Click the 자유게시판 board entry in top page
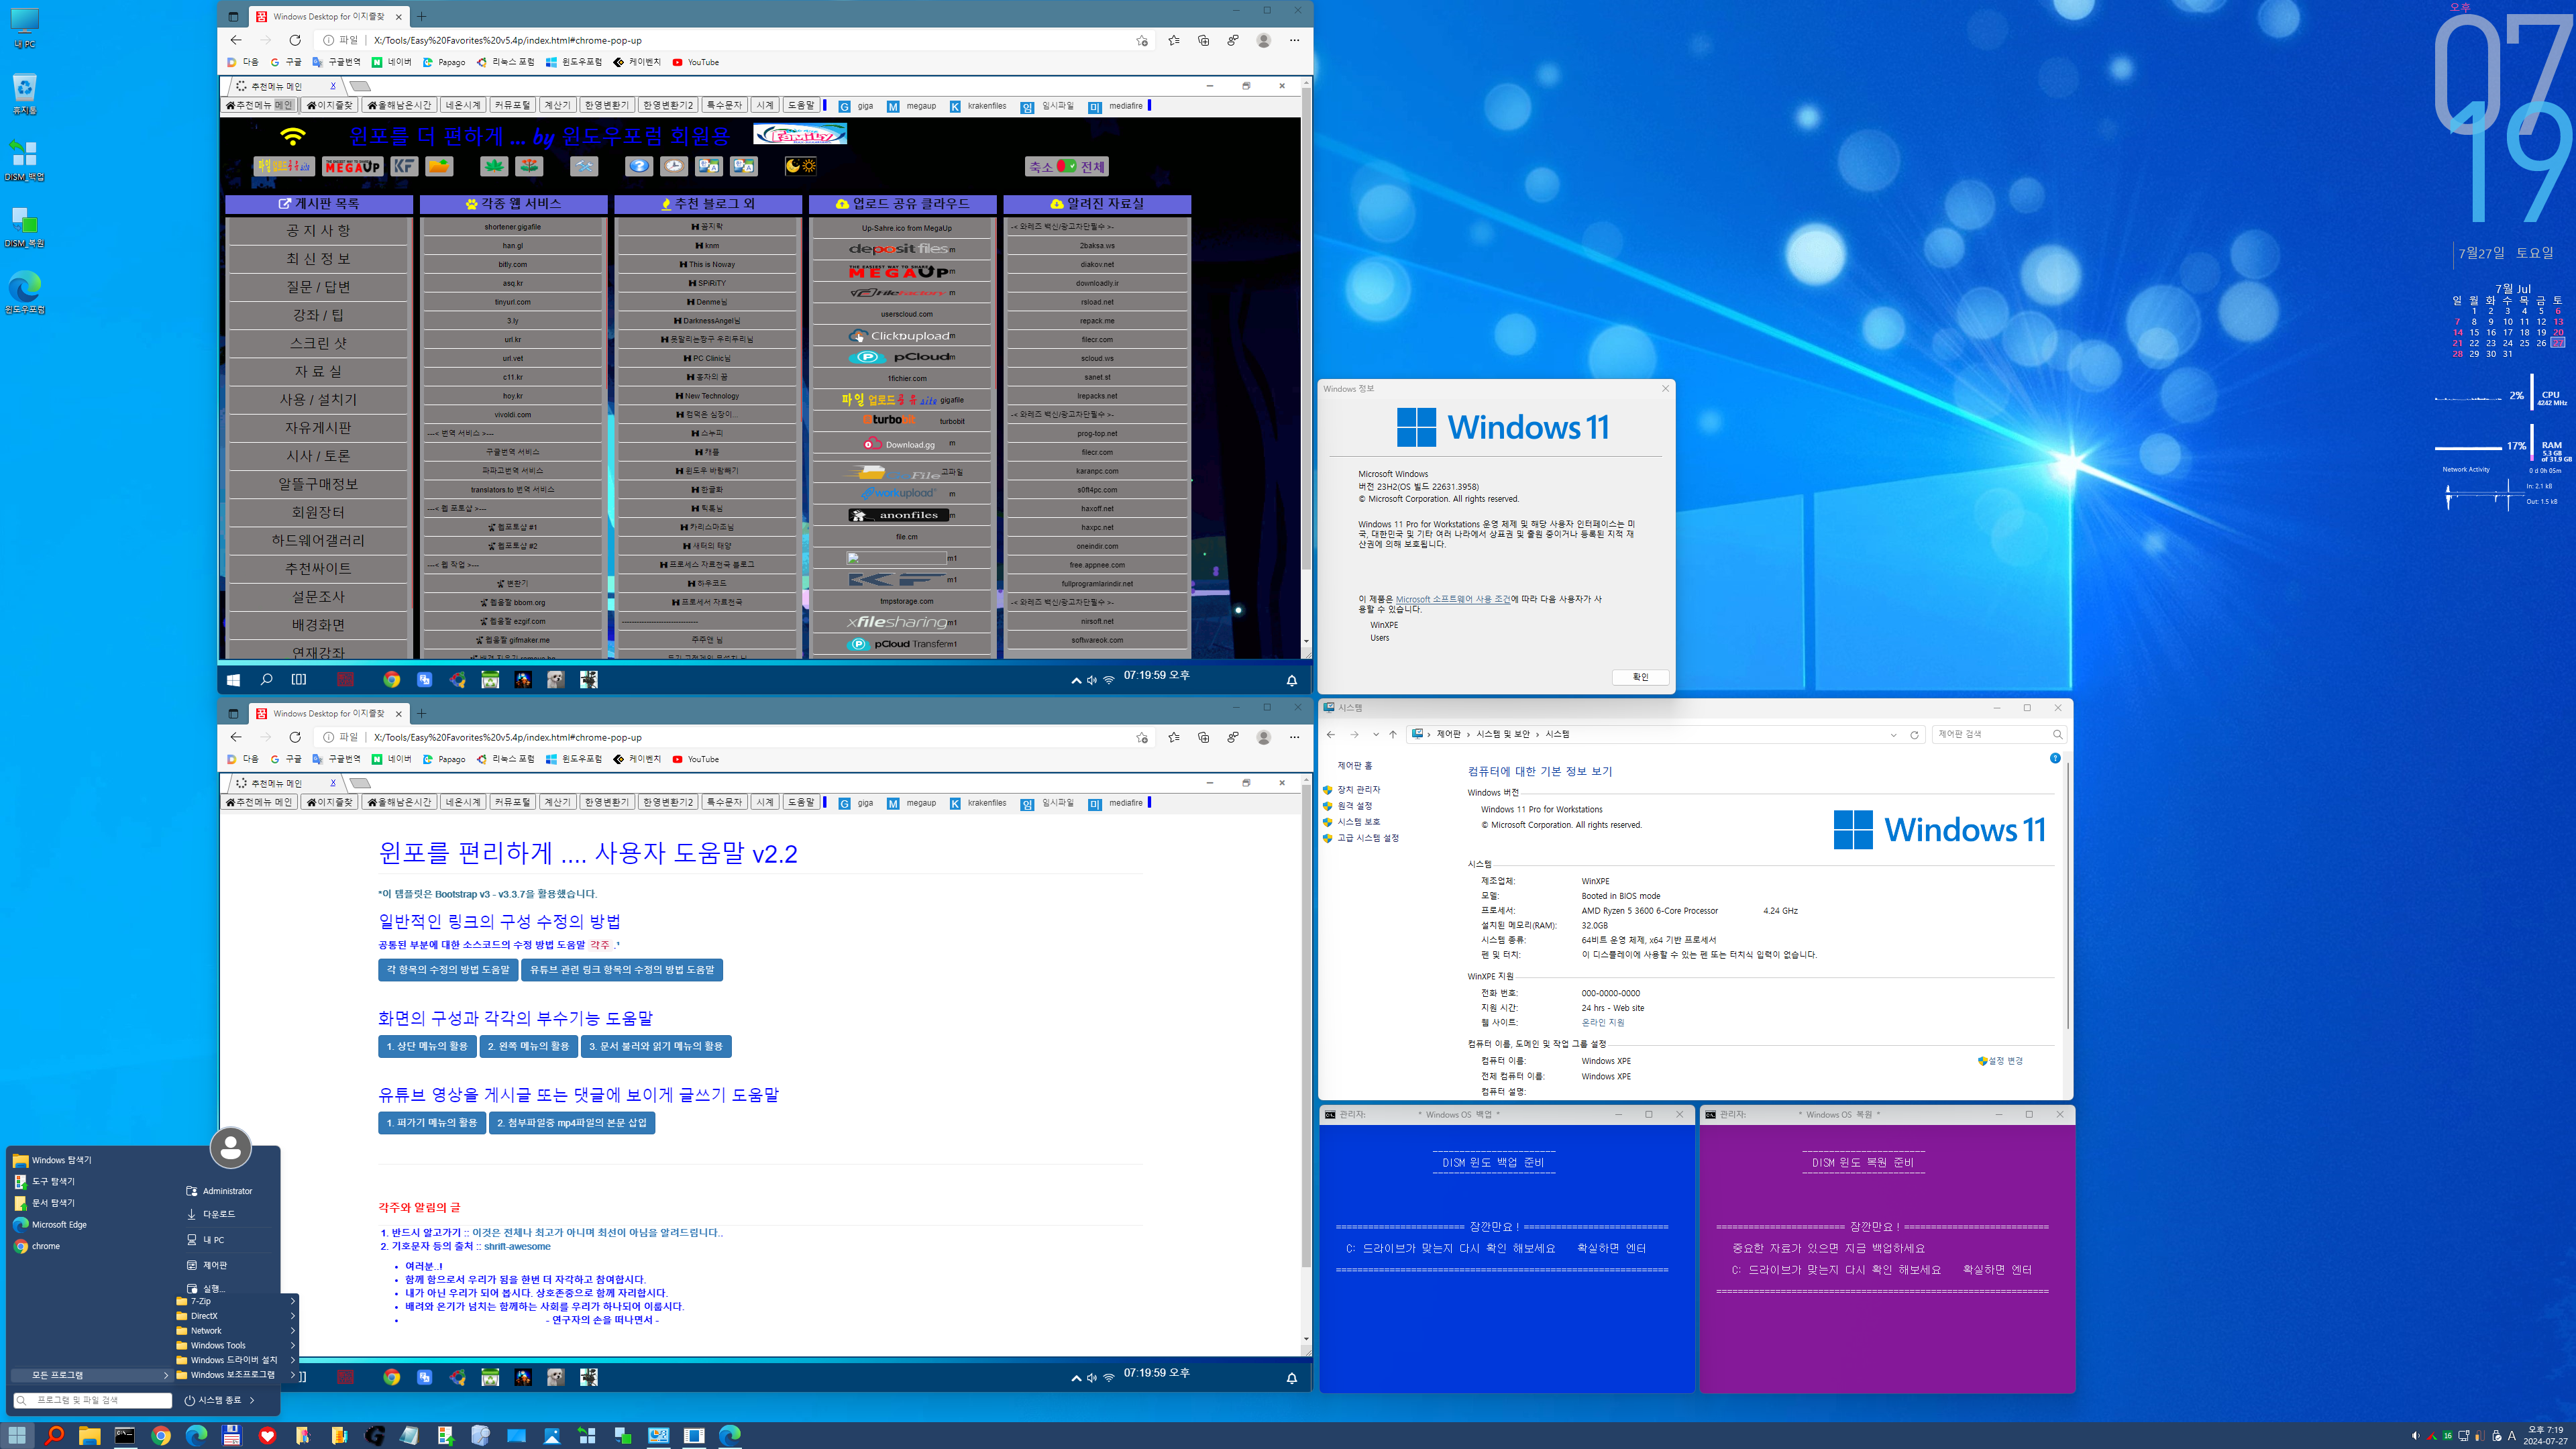 318,428
